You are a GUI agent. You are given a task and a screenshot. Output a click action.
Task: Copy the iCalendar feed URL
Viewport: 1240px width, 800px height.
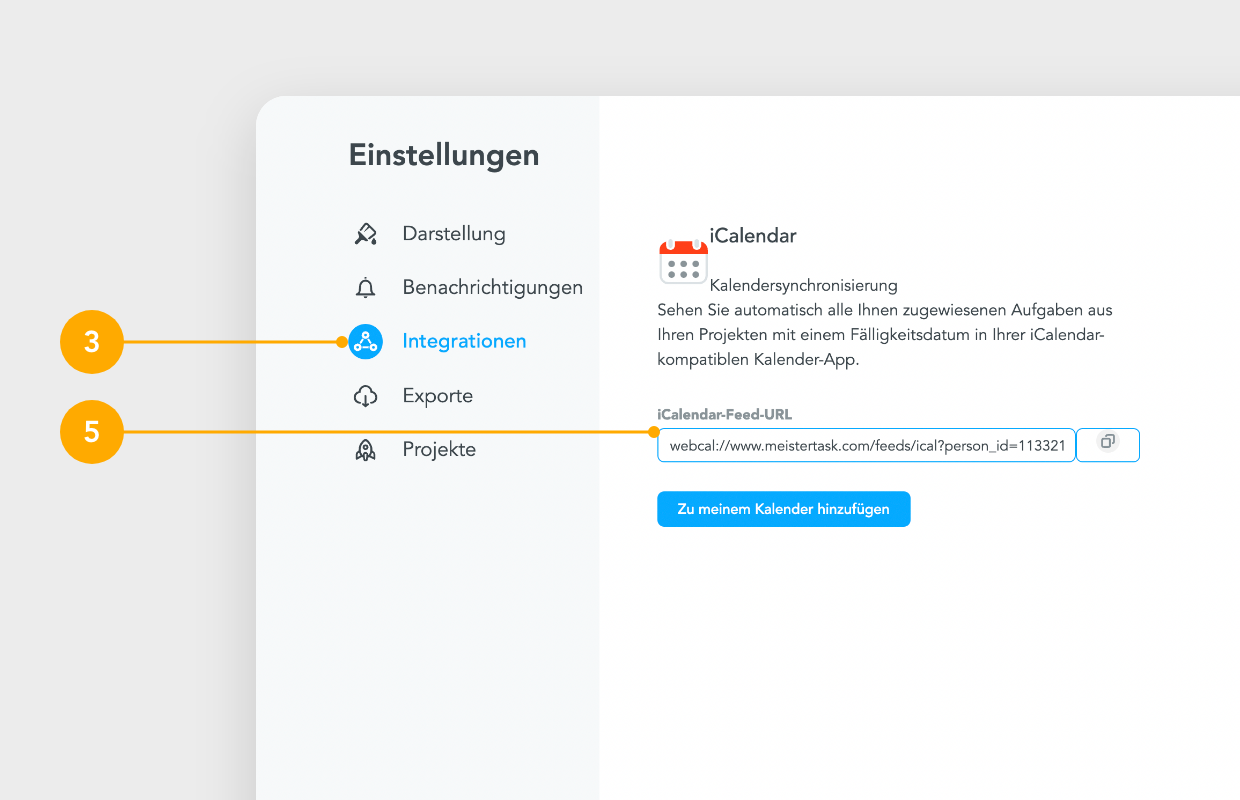click(x=1107, y=445)
